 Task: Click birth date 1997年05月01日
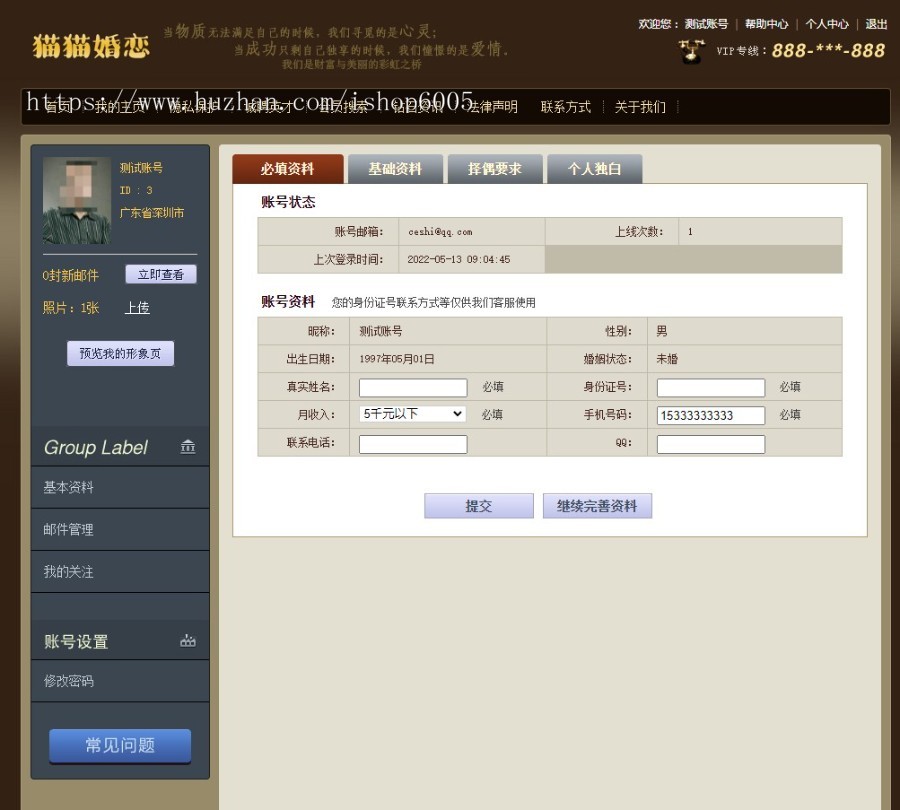(397, 359)
